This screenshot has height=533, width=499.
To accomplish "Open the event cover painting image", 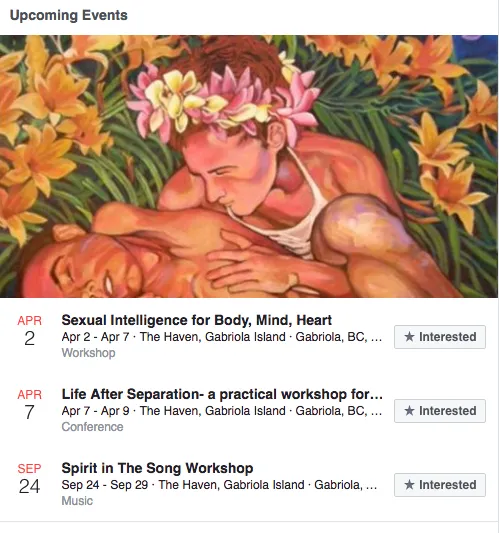I will pyautogui.click(x=249, y=166).
